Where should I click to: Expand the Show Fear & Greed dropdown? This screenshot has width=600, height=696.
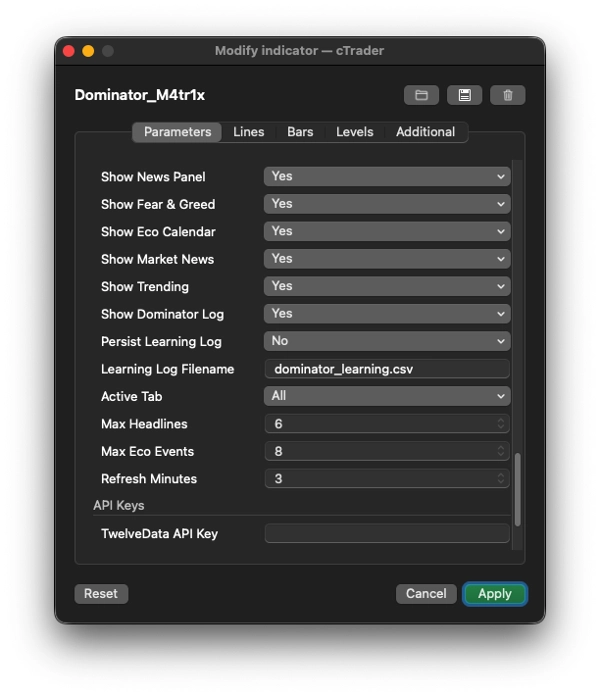[387, 204]
